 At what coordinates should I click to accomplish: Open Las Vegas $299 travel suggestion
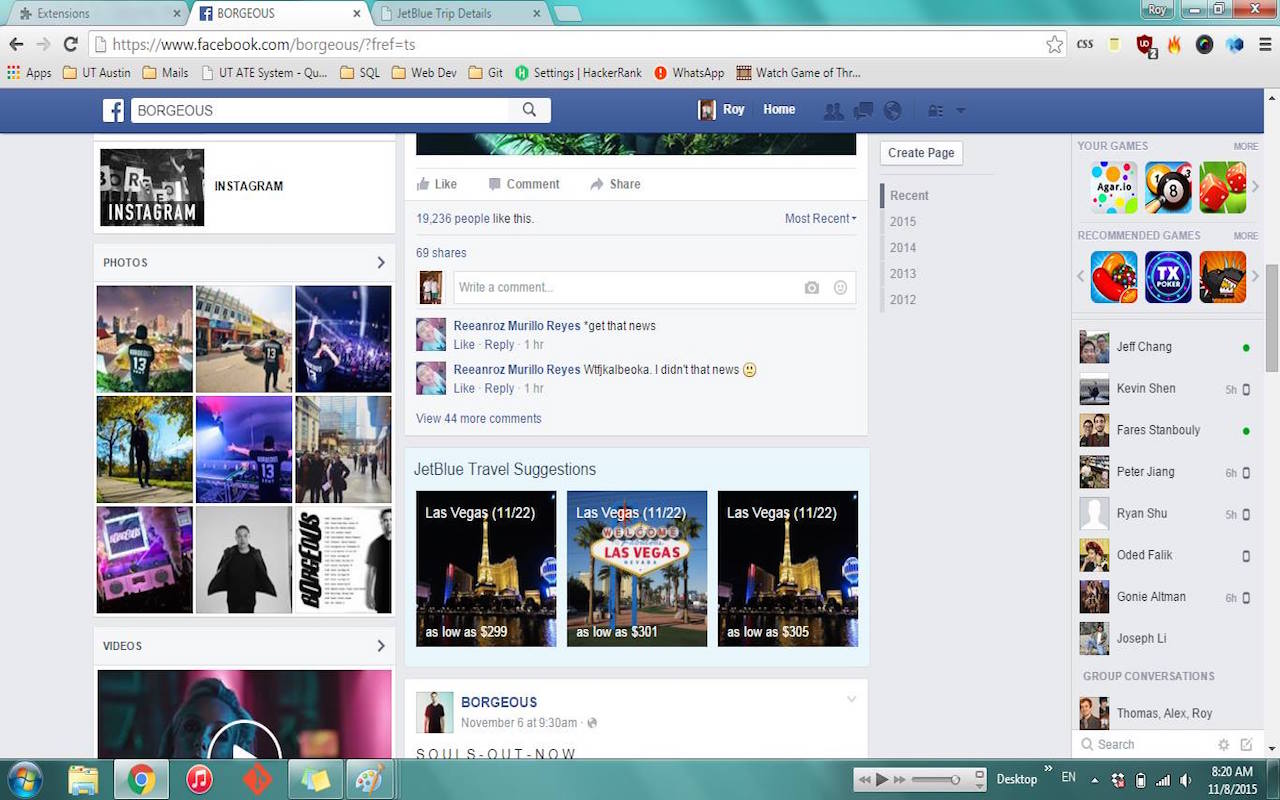tap(486, 568)
